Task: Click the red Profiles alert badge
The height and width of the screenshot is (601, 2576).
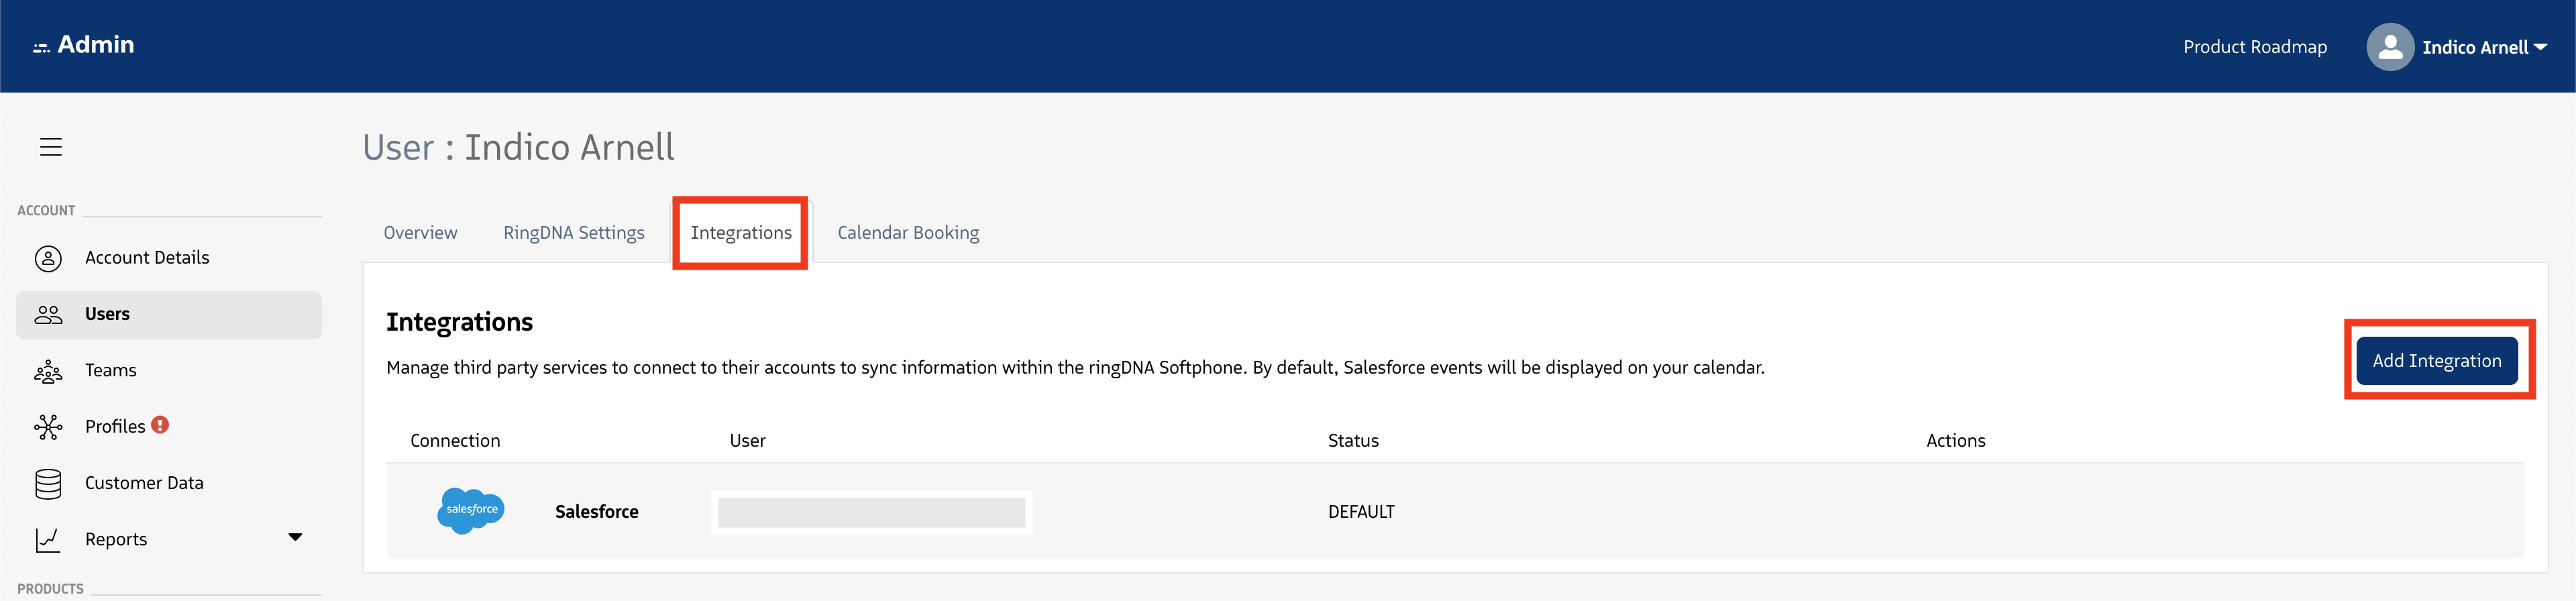Action: (x=160, y=425)
